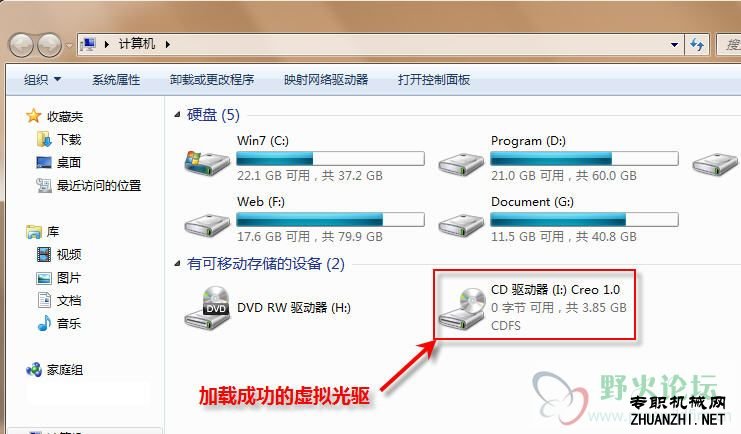Select the Program (D:) drive icon
Image resolution: width=741 pixels, height=434 pixels.
coord(461,164)
